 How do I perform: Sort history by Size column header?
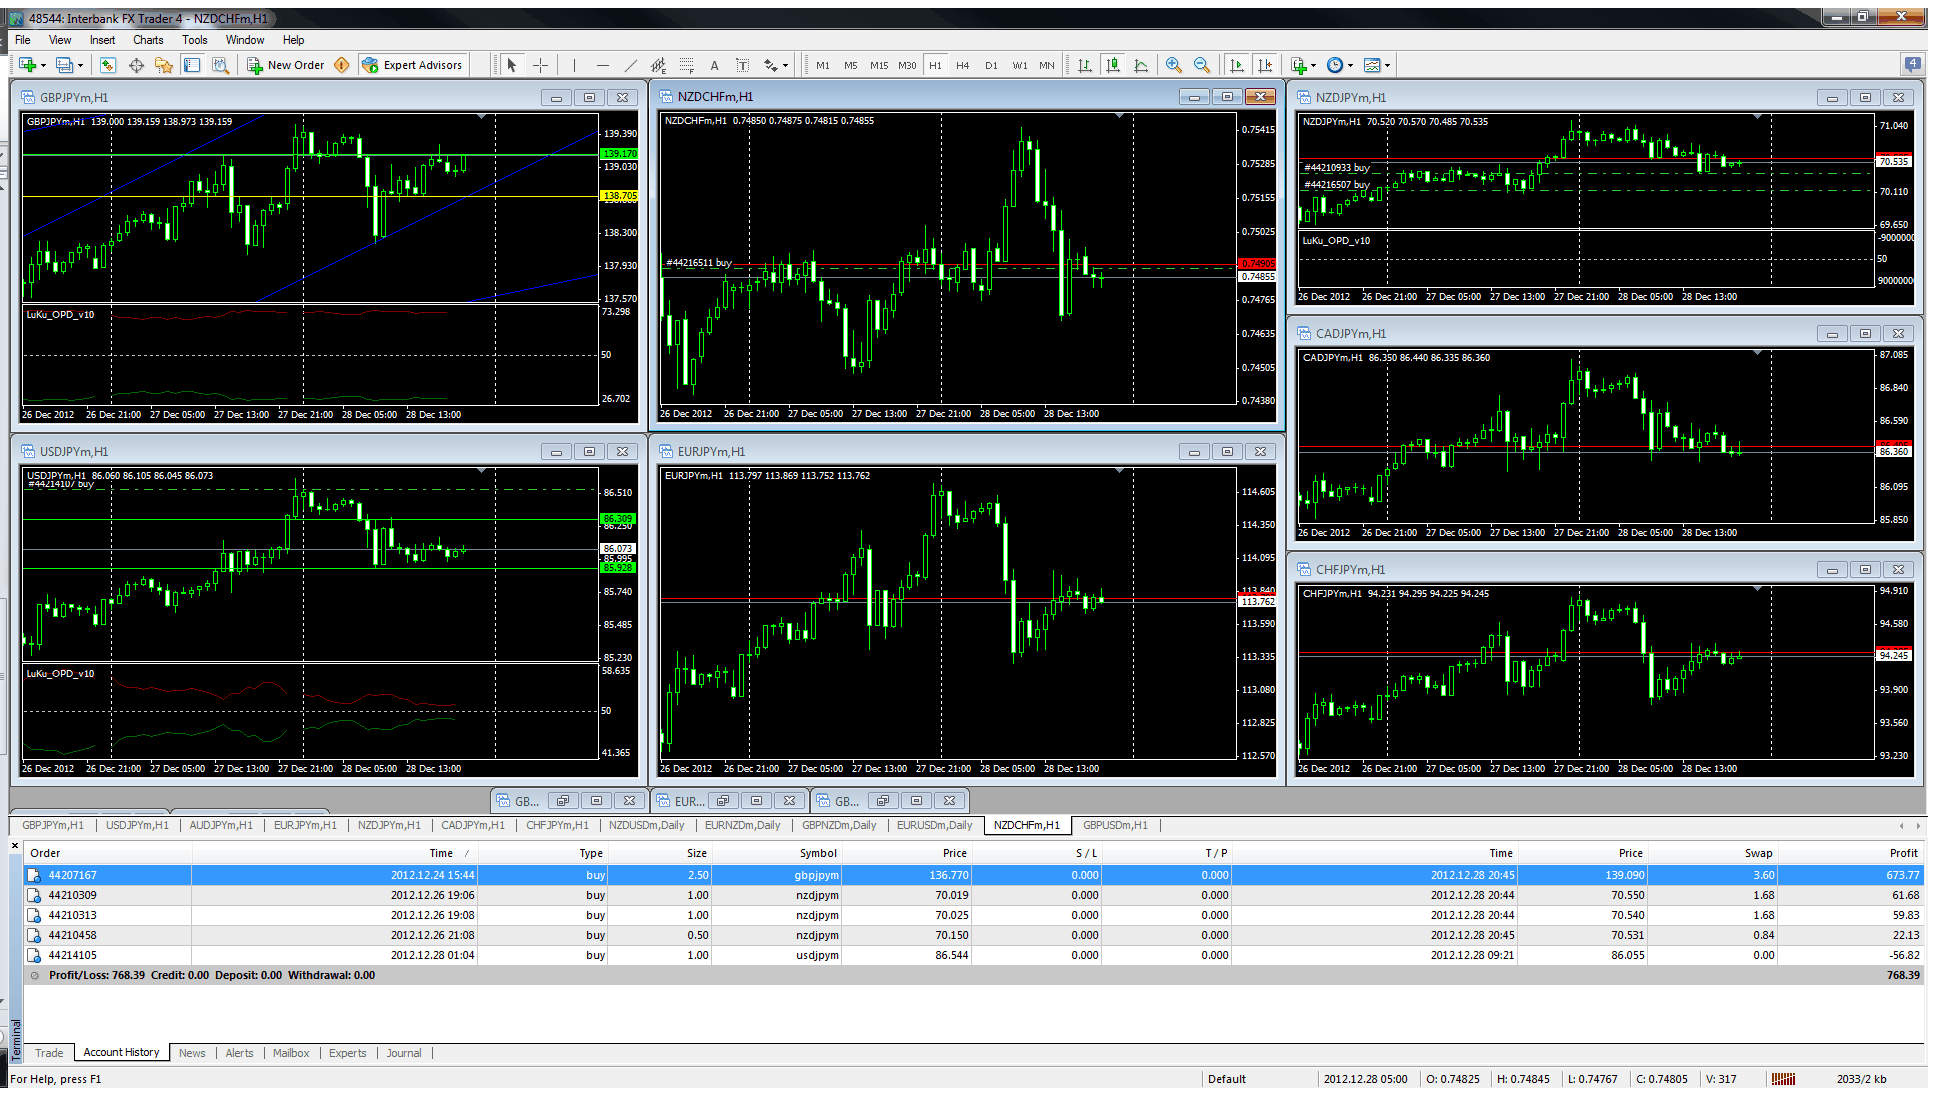click(x=660, y=853)
